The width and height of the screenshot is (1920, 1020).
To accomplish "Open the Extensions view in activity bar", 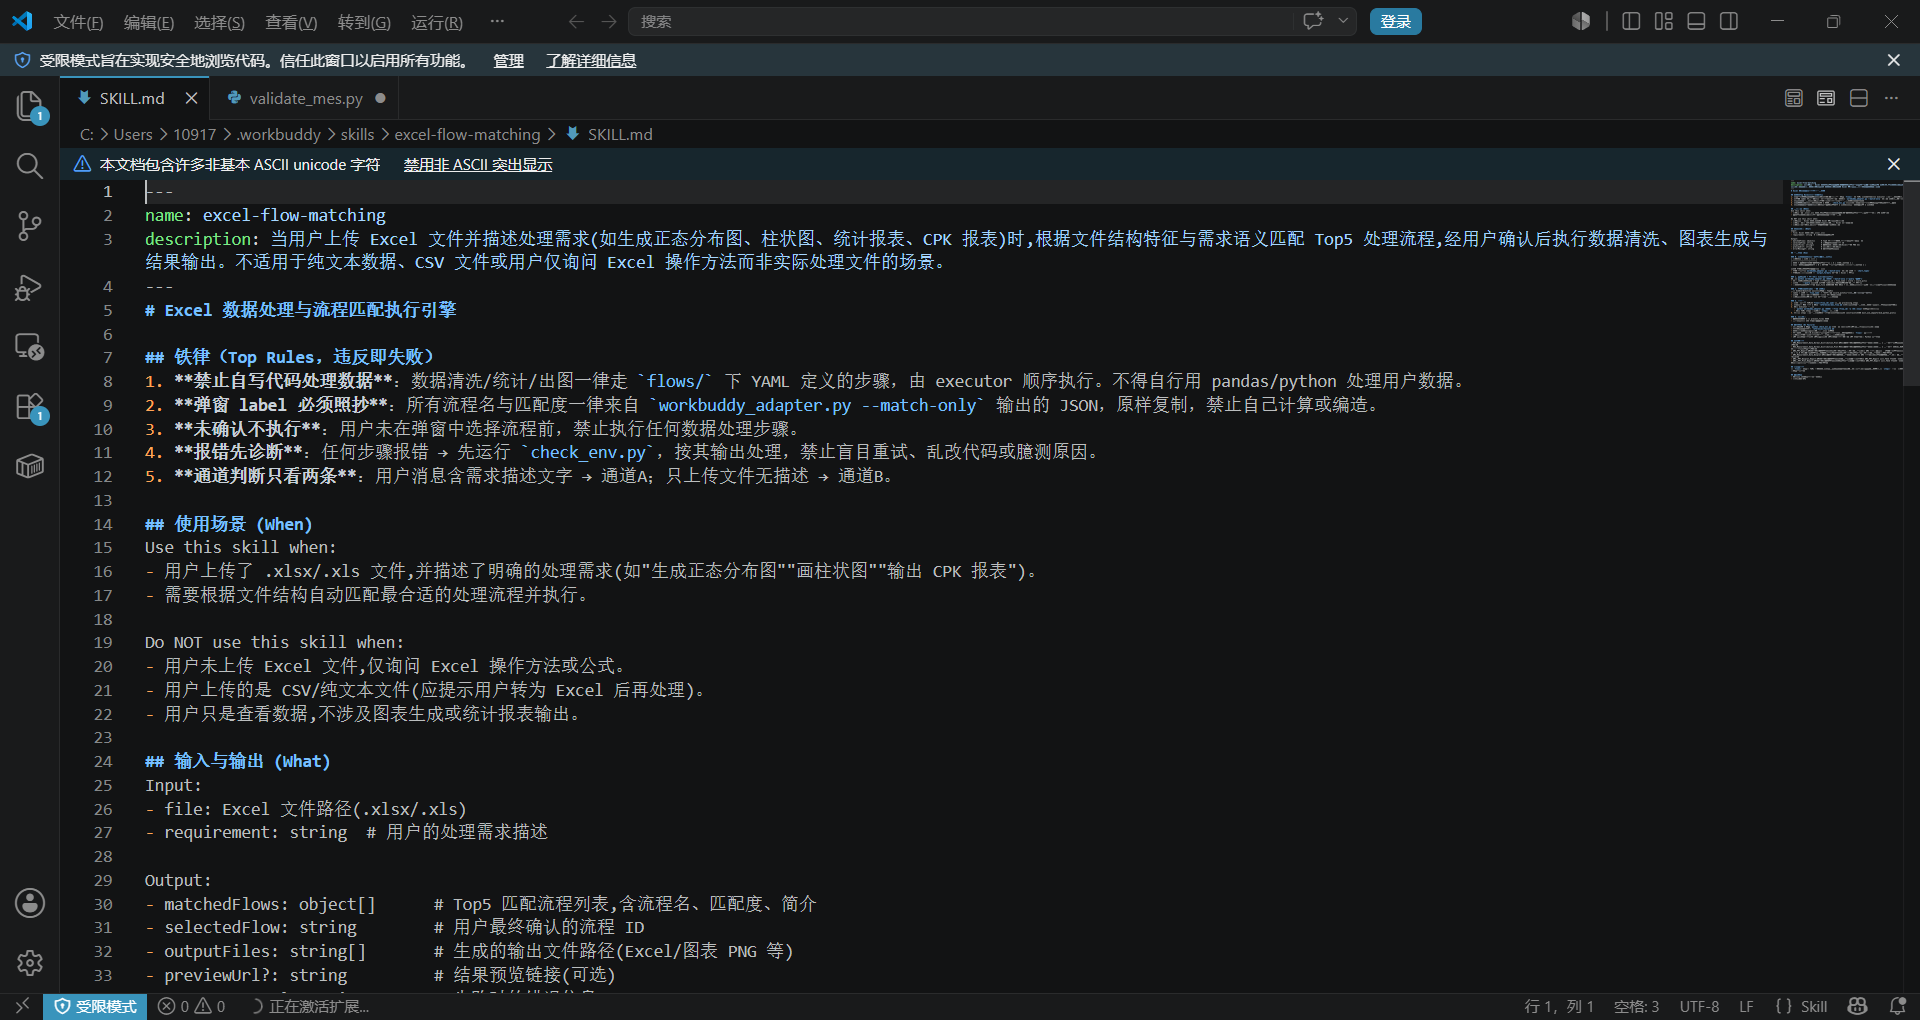I will (30, 407).
